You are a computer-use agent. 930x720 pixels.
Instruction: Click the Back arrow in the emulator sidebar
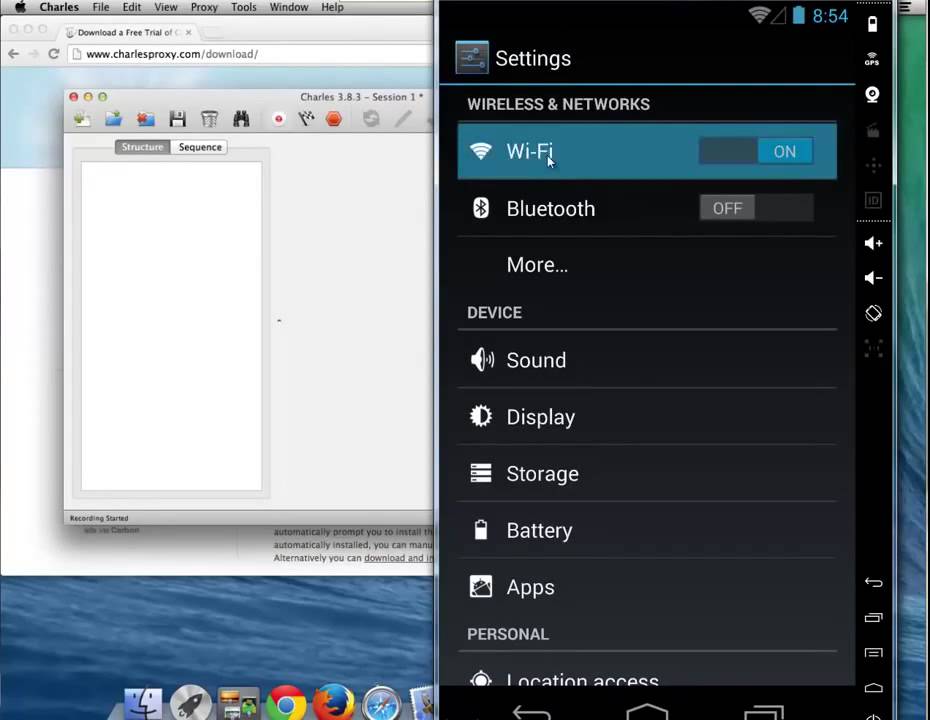click(873, 582)
